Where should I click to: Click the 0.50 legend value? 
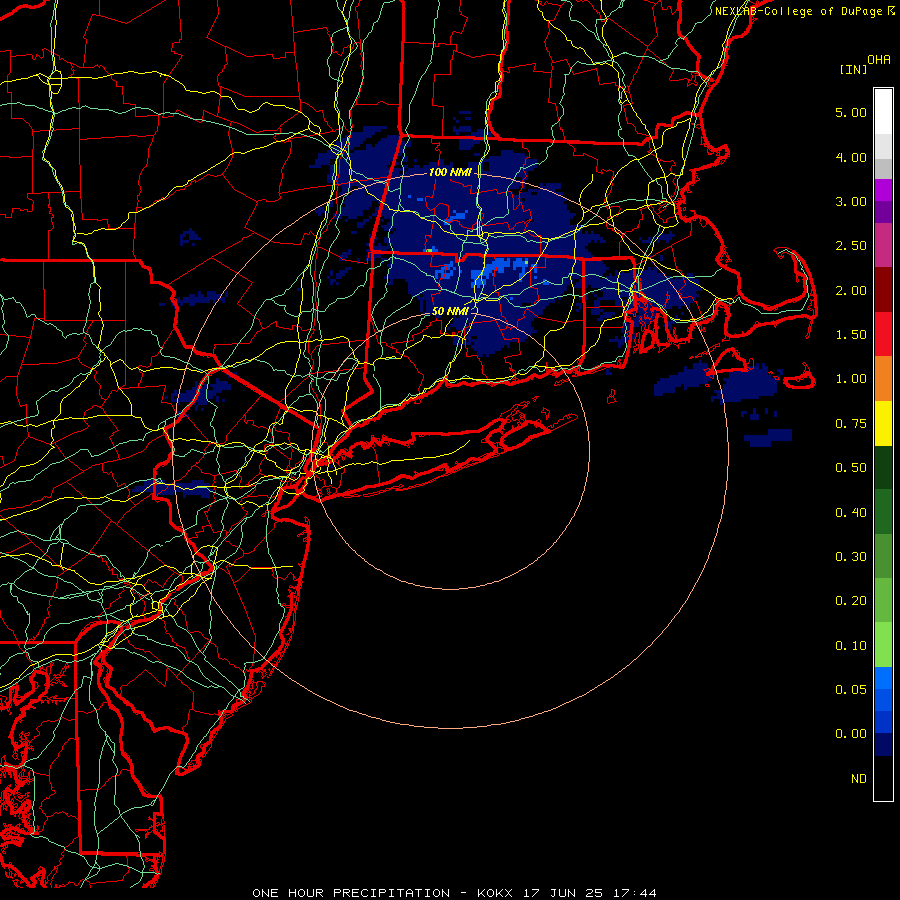point(851,468)
